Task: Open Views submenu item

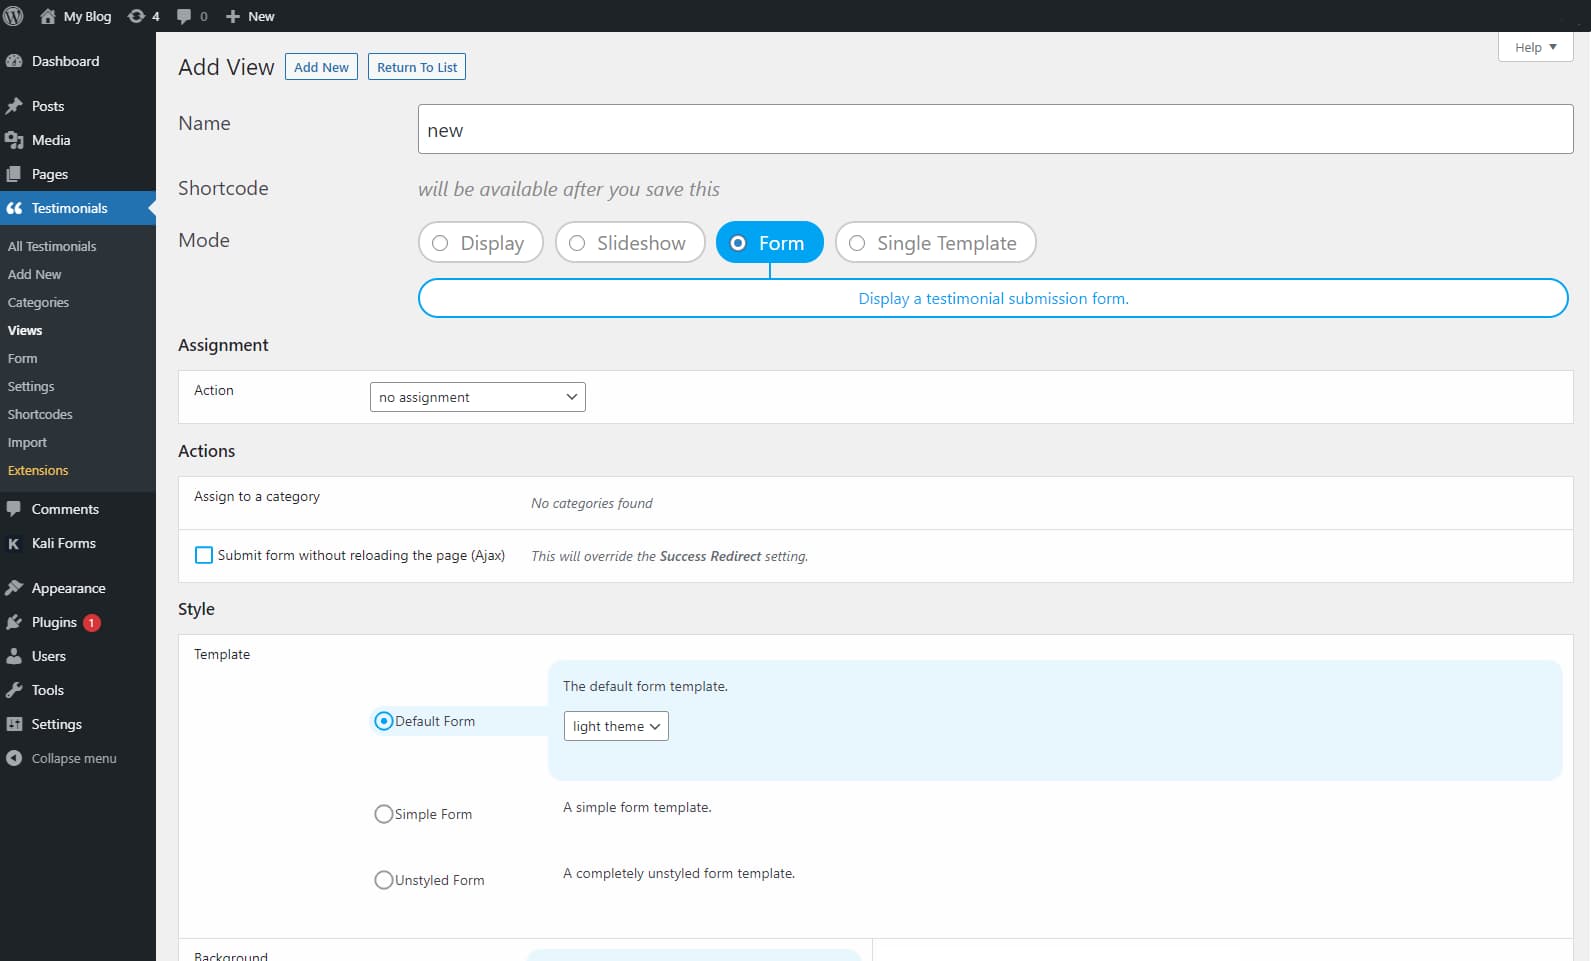Action: pyautogui.click(x=25, y=330)
